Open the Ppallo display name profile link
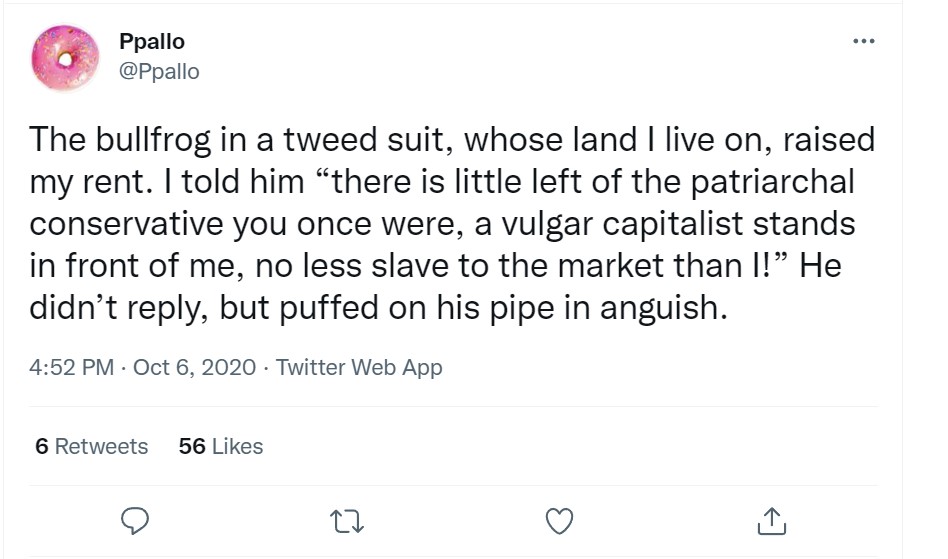 point(151,42)
